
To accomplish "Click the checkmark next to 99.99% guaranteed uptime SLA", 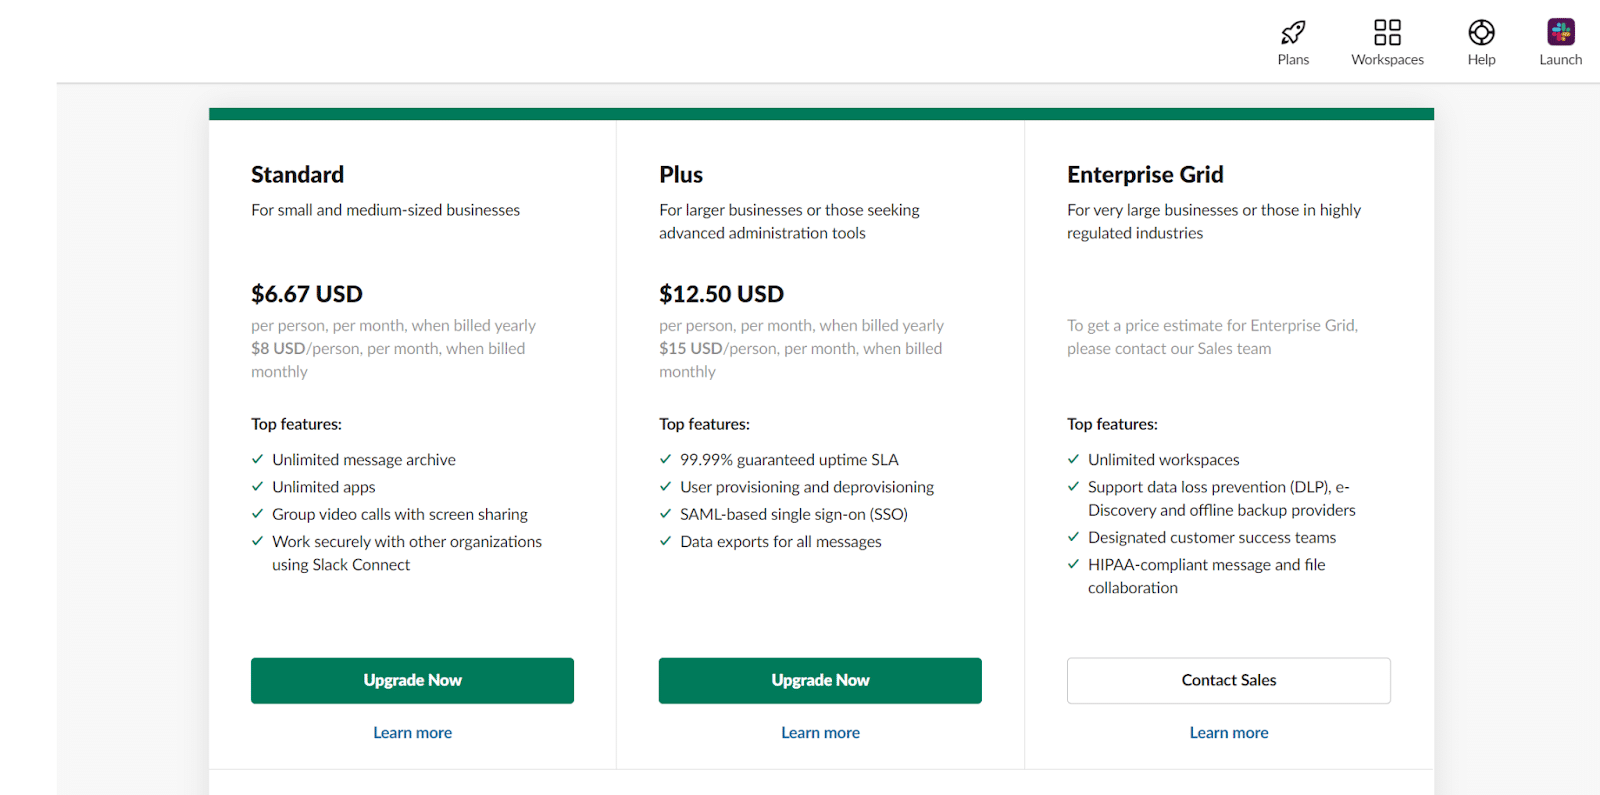I will [x=665, y=459].
